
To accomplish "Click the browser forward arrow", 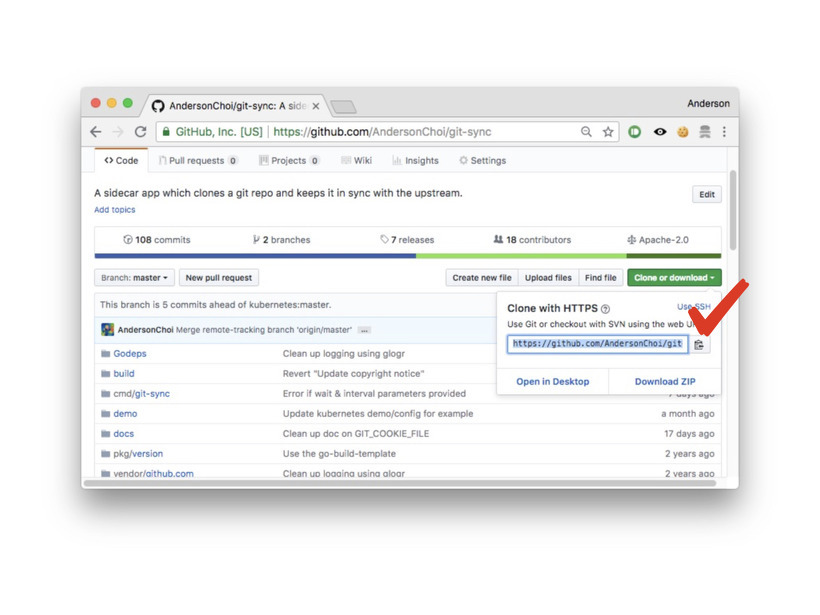I will [x=118, y=132].
